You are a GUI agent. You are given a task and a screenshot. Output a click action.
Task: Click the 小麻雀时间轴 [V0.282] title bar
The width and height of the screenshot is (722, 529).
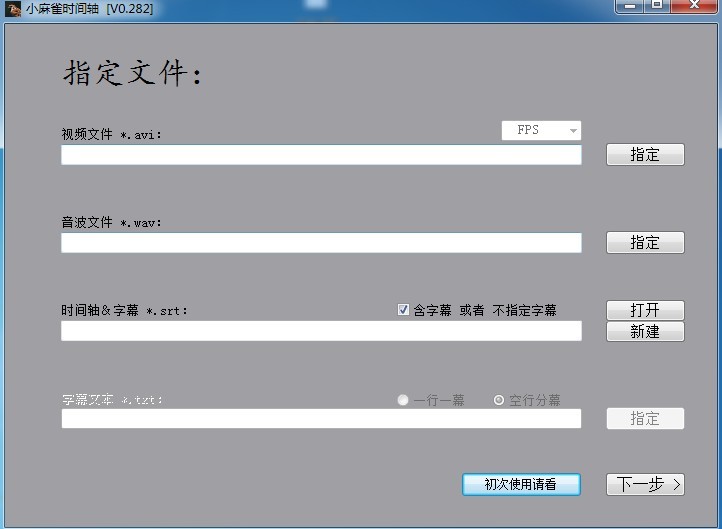pos(300,9)
